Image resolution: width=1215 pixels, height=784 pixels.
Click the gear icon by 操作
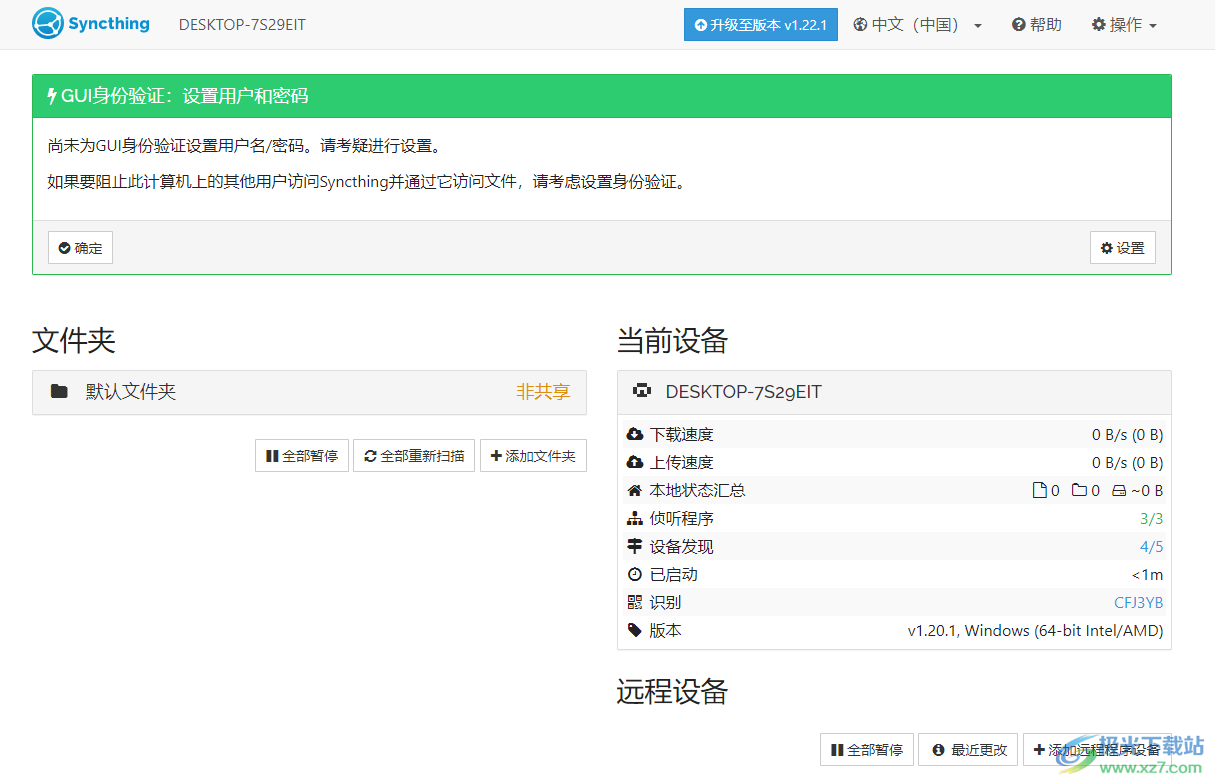(x=1098, y=25)
